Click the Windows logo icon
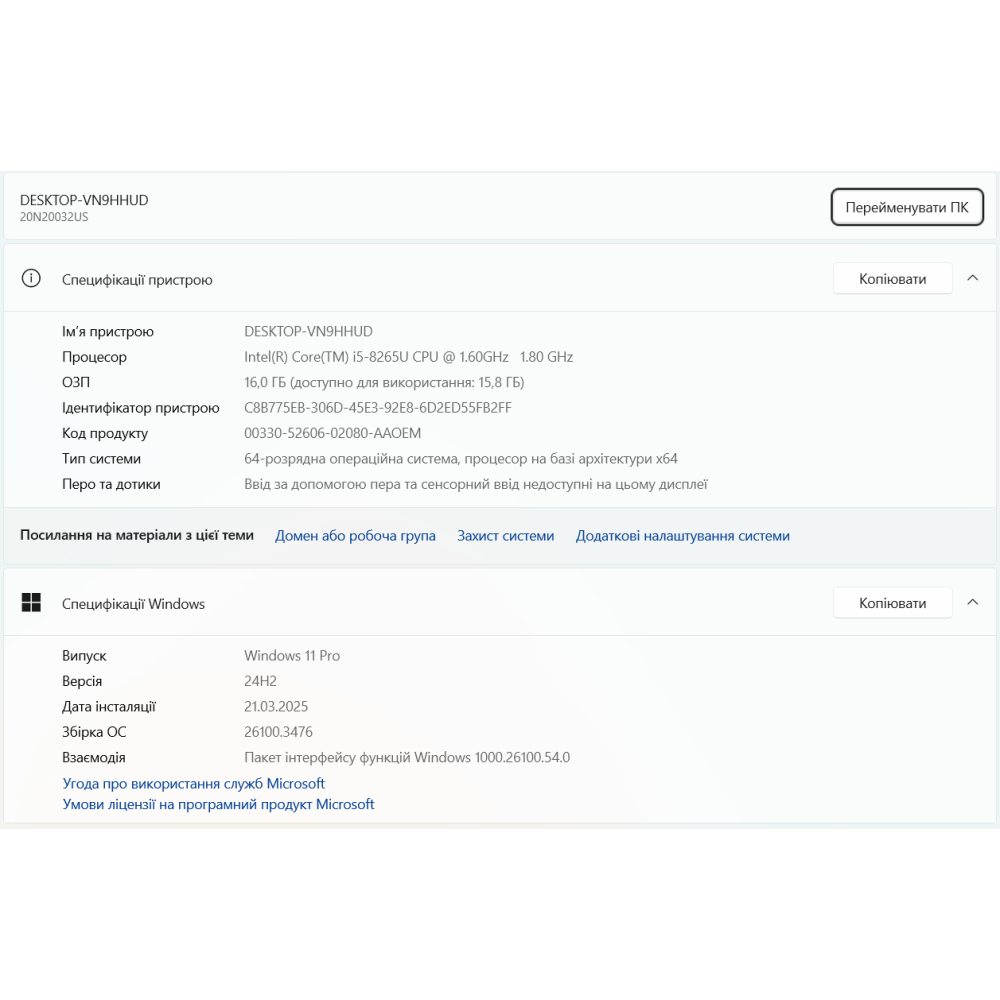 click(32, 603)
